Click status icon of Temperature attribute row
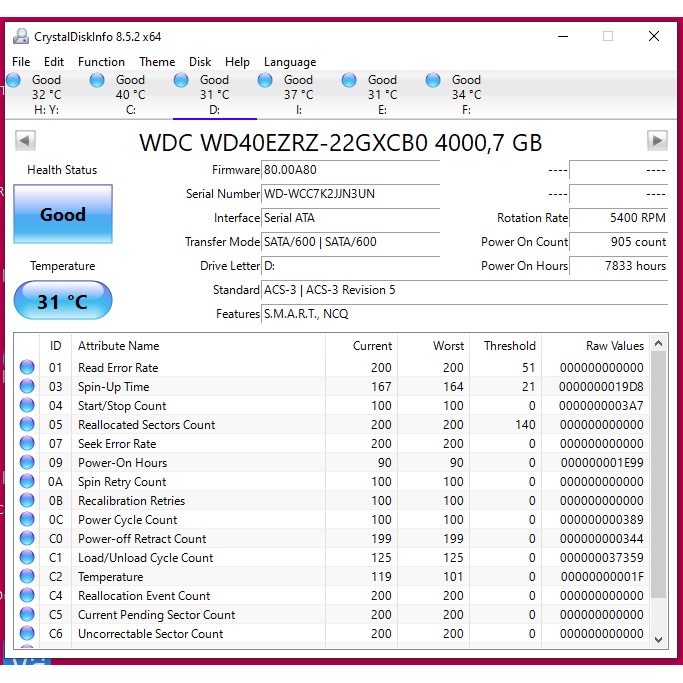Viewport: 683px width, 683px height. [x=27, y=577]
